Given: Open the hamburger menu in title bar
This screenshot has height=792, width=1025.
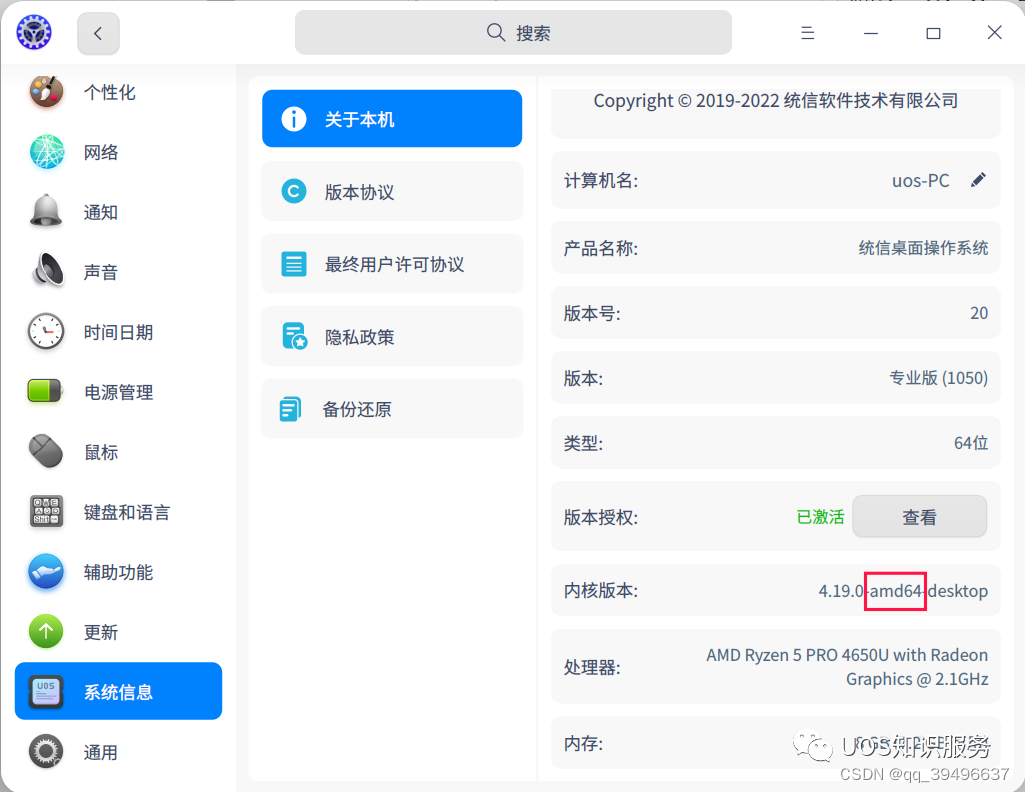Looking at the screenshot, I should pos(807,32).
